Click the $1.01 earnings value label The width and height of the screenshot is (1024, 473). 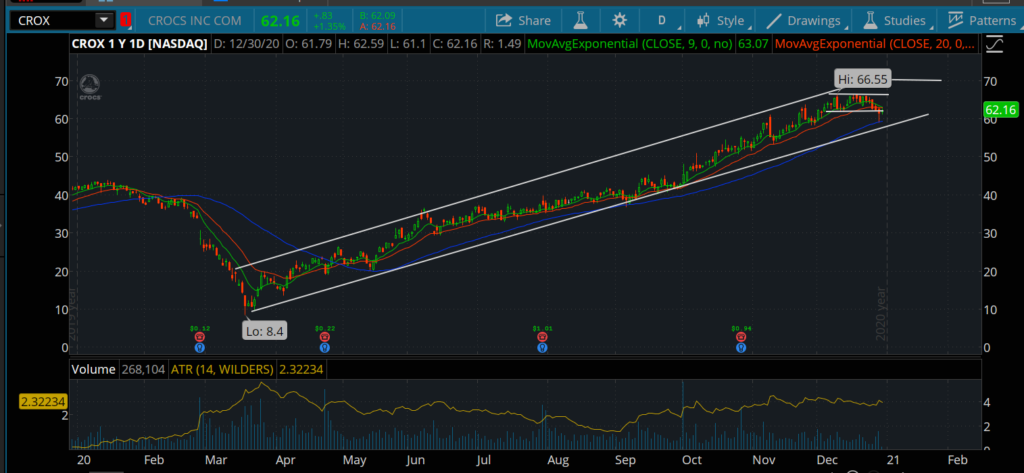[542, 329]
